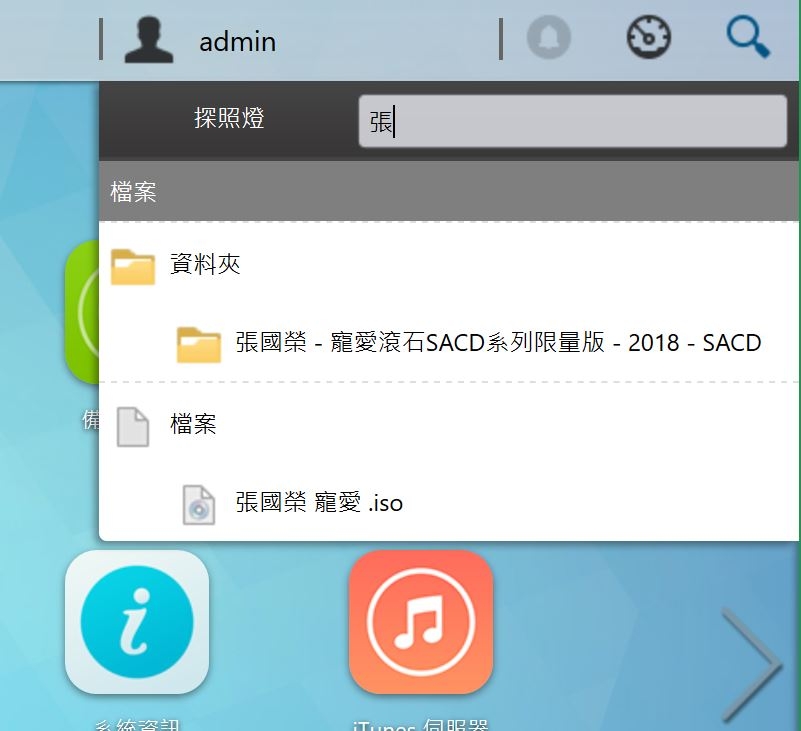This screenshot has height=731, width=801.
Task: Click the partially hidden green app icon
Action: (82, 312)
